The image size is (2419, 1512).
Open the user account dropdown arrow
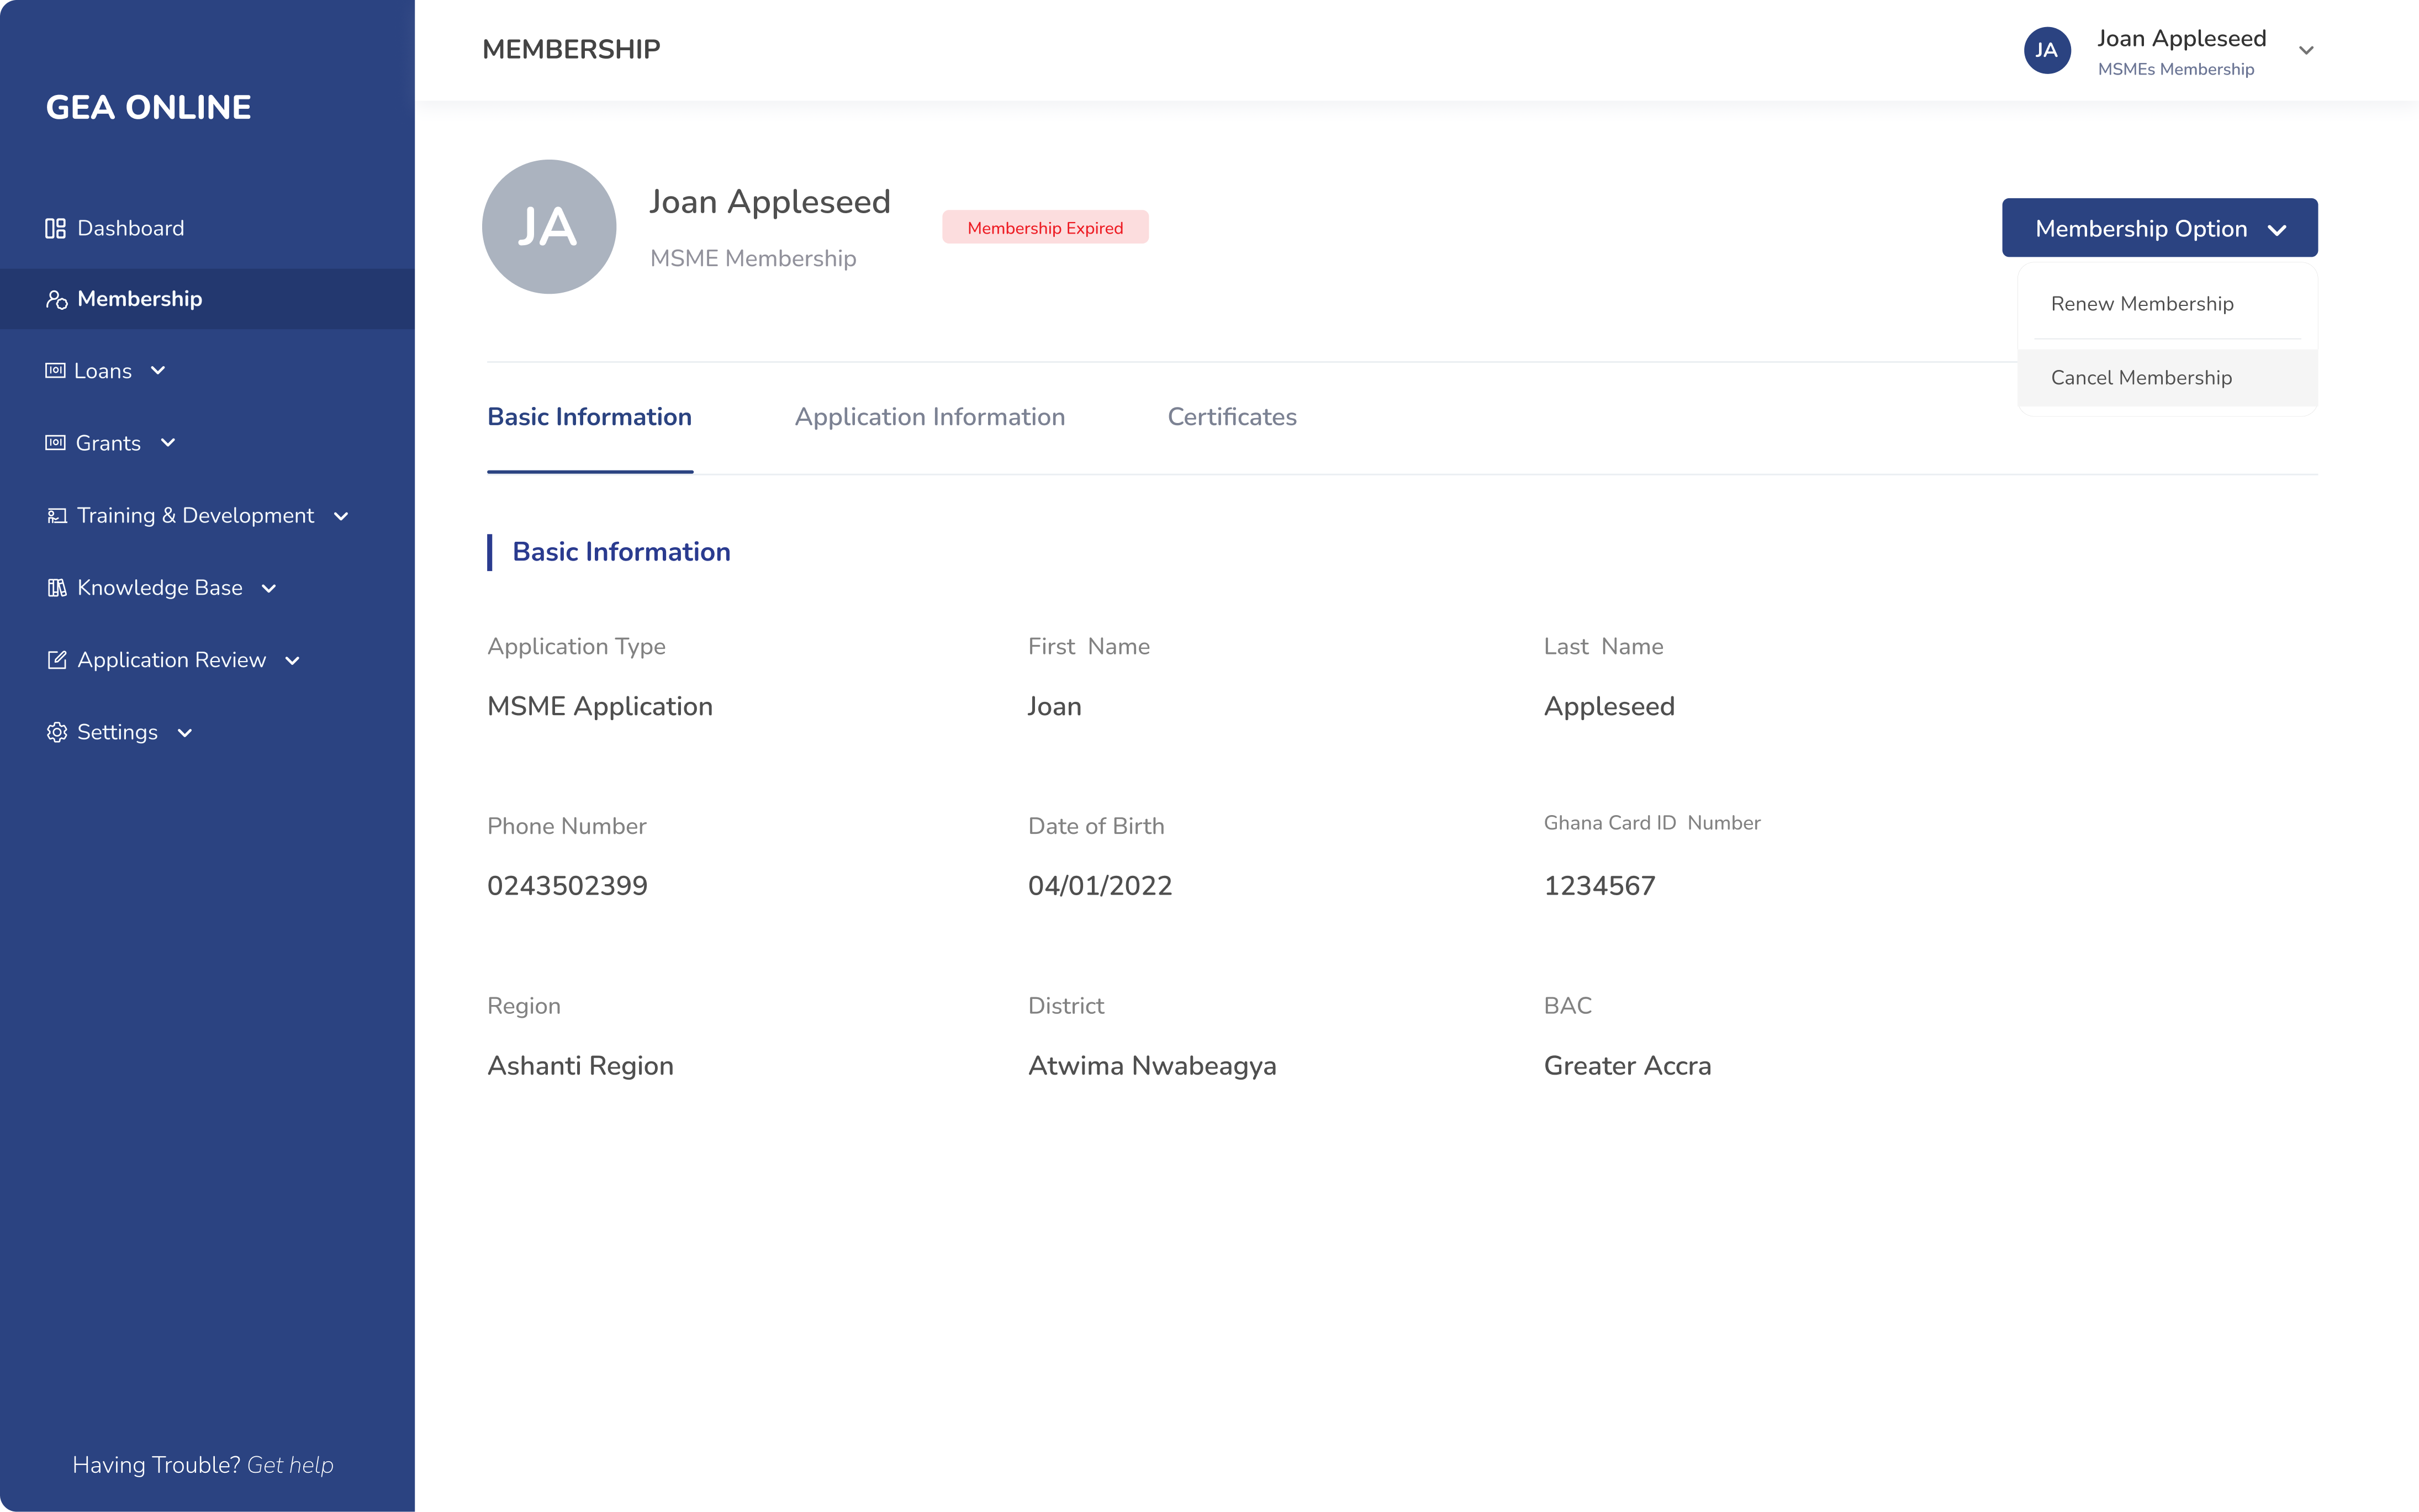point(2306,50)
